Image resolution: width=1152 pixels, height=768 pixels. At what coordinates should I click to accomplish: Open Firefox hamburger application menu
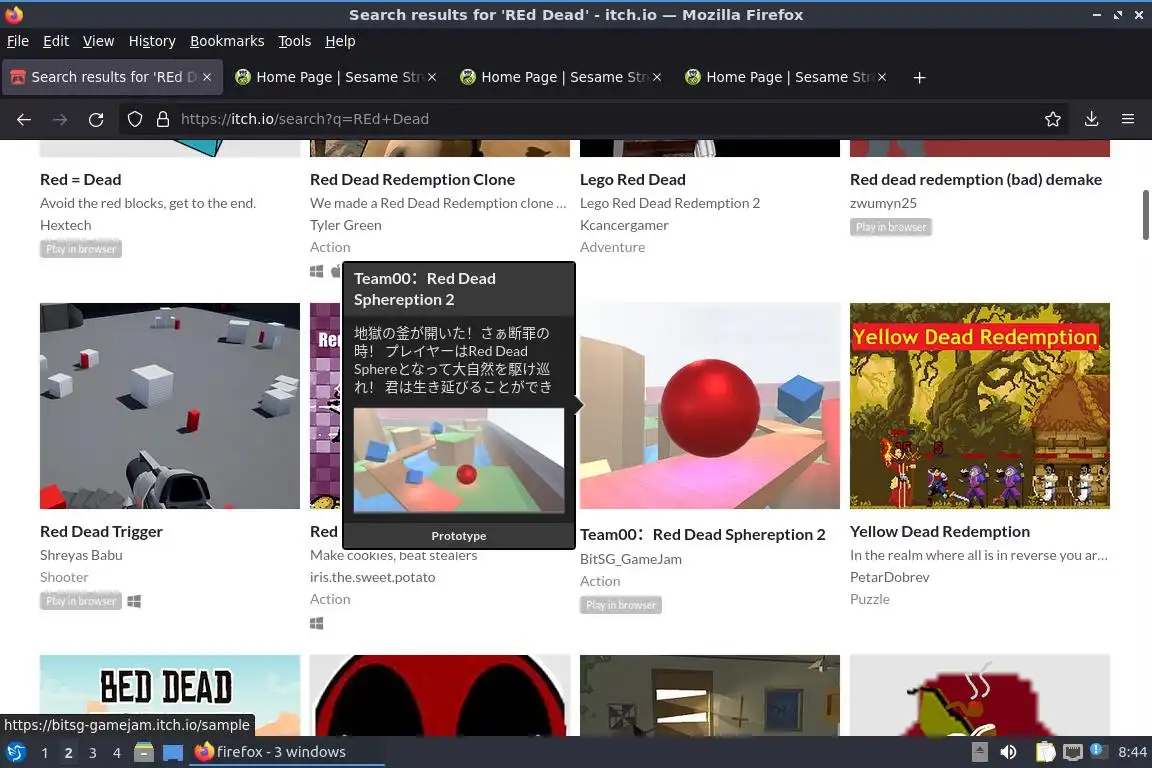point(1128,119)
